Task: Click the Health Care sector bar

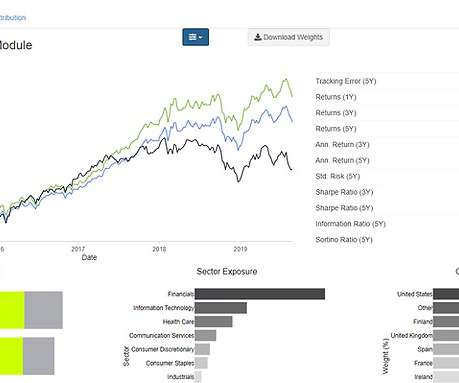Action: (x=214, y=322)
